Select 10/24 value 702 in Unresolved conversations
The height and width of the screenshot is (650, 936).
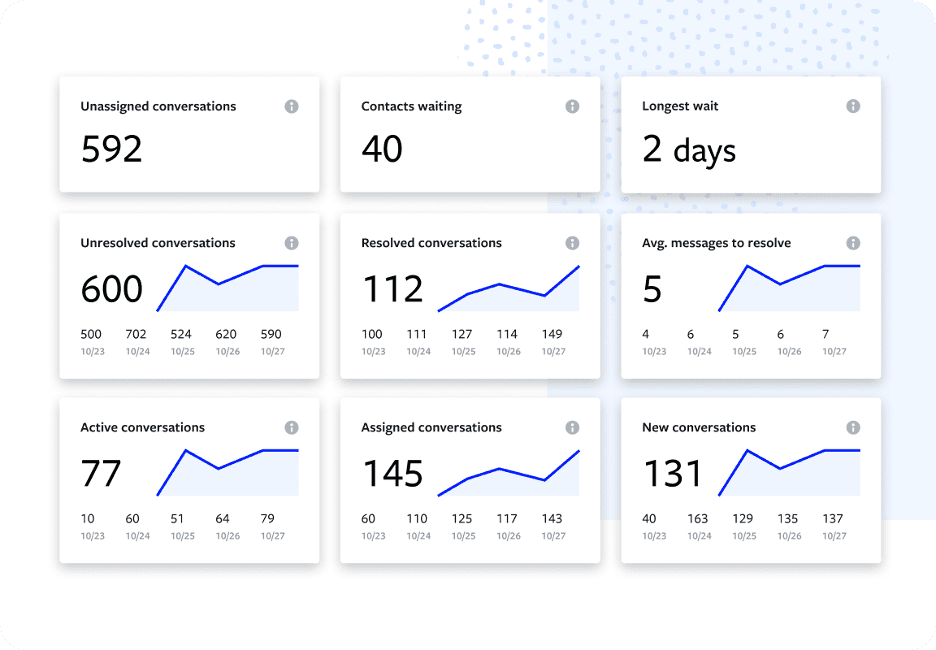coord(136,334)
